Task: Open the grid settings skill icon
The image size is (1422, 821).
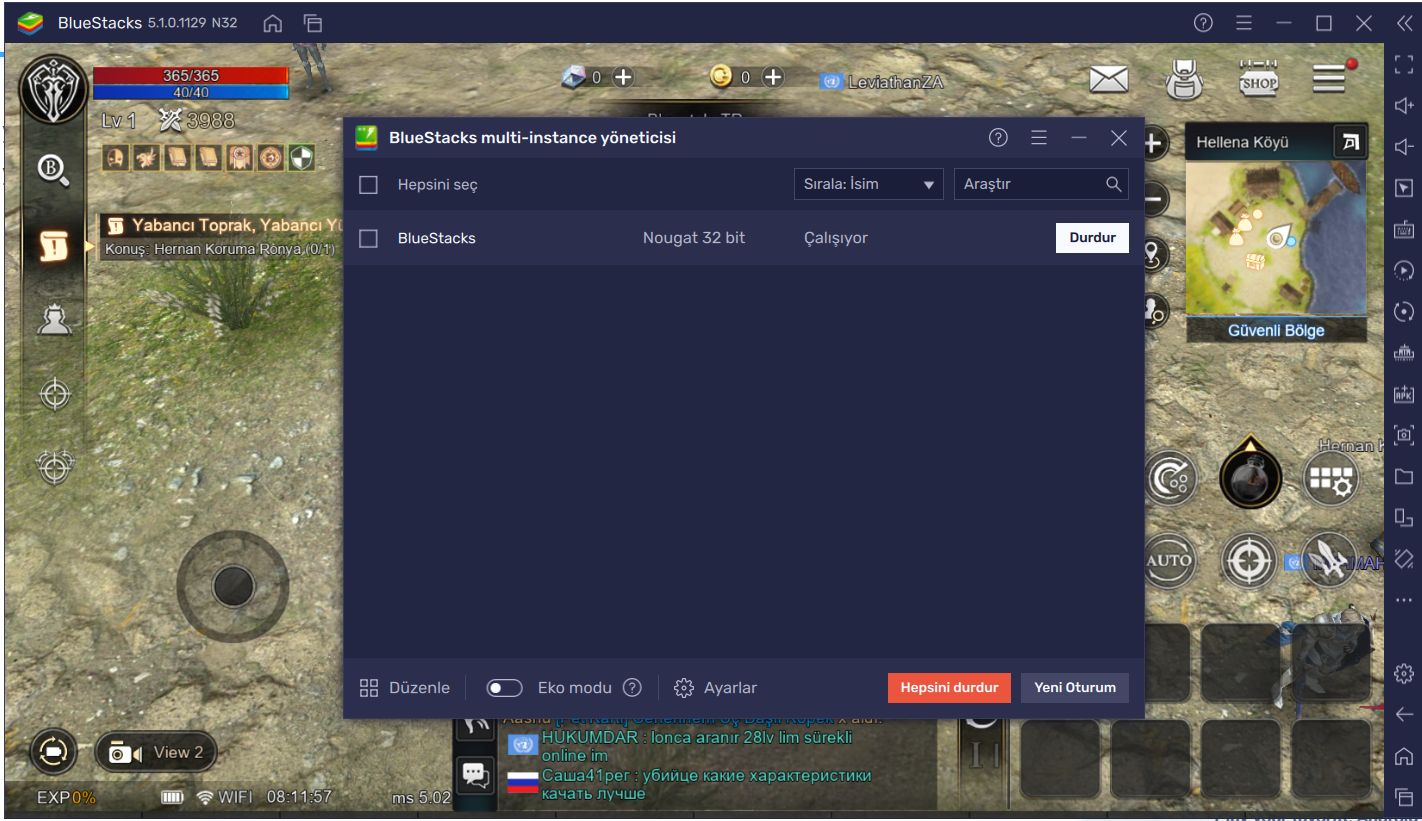Action: (x=1333, y=481)
